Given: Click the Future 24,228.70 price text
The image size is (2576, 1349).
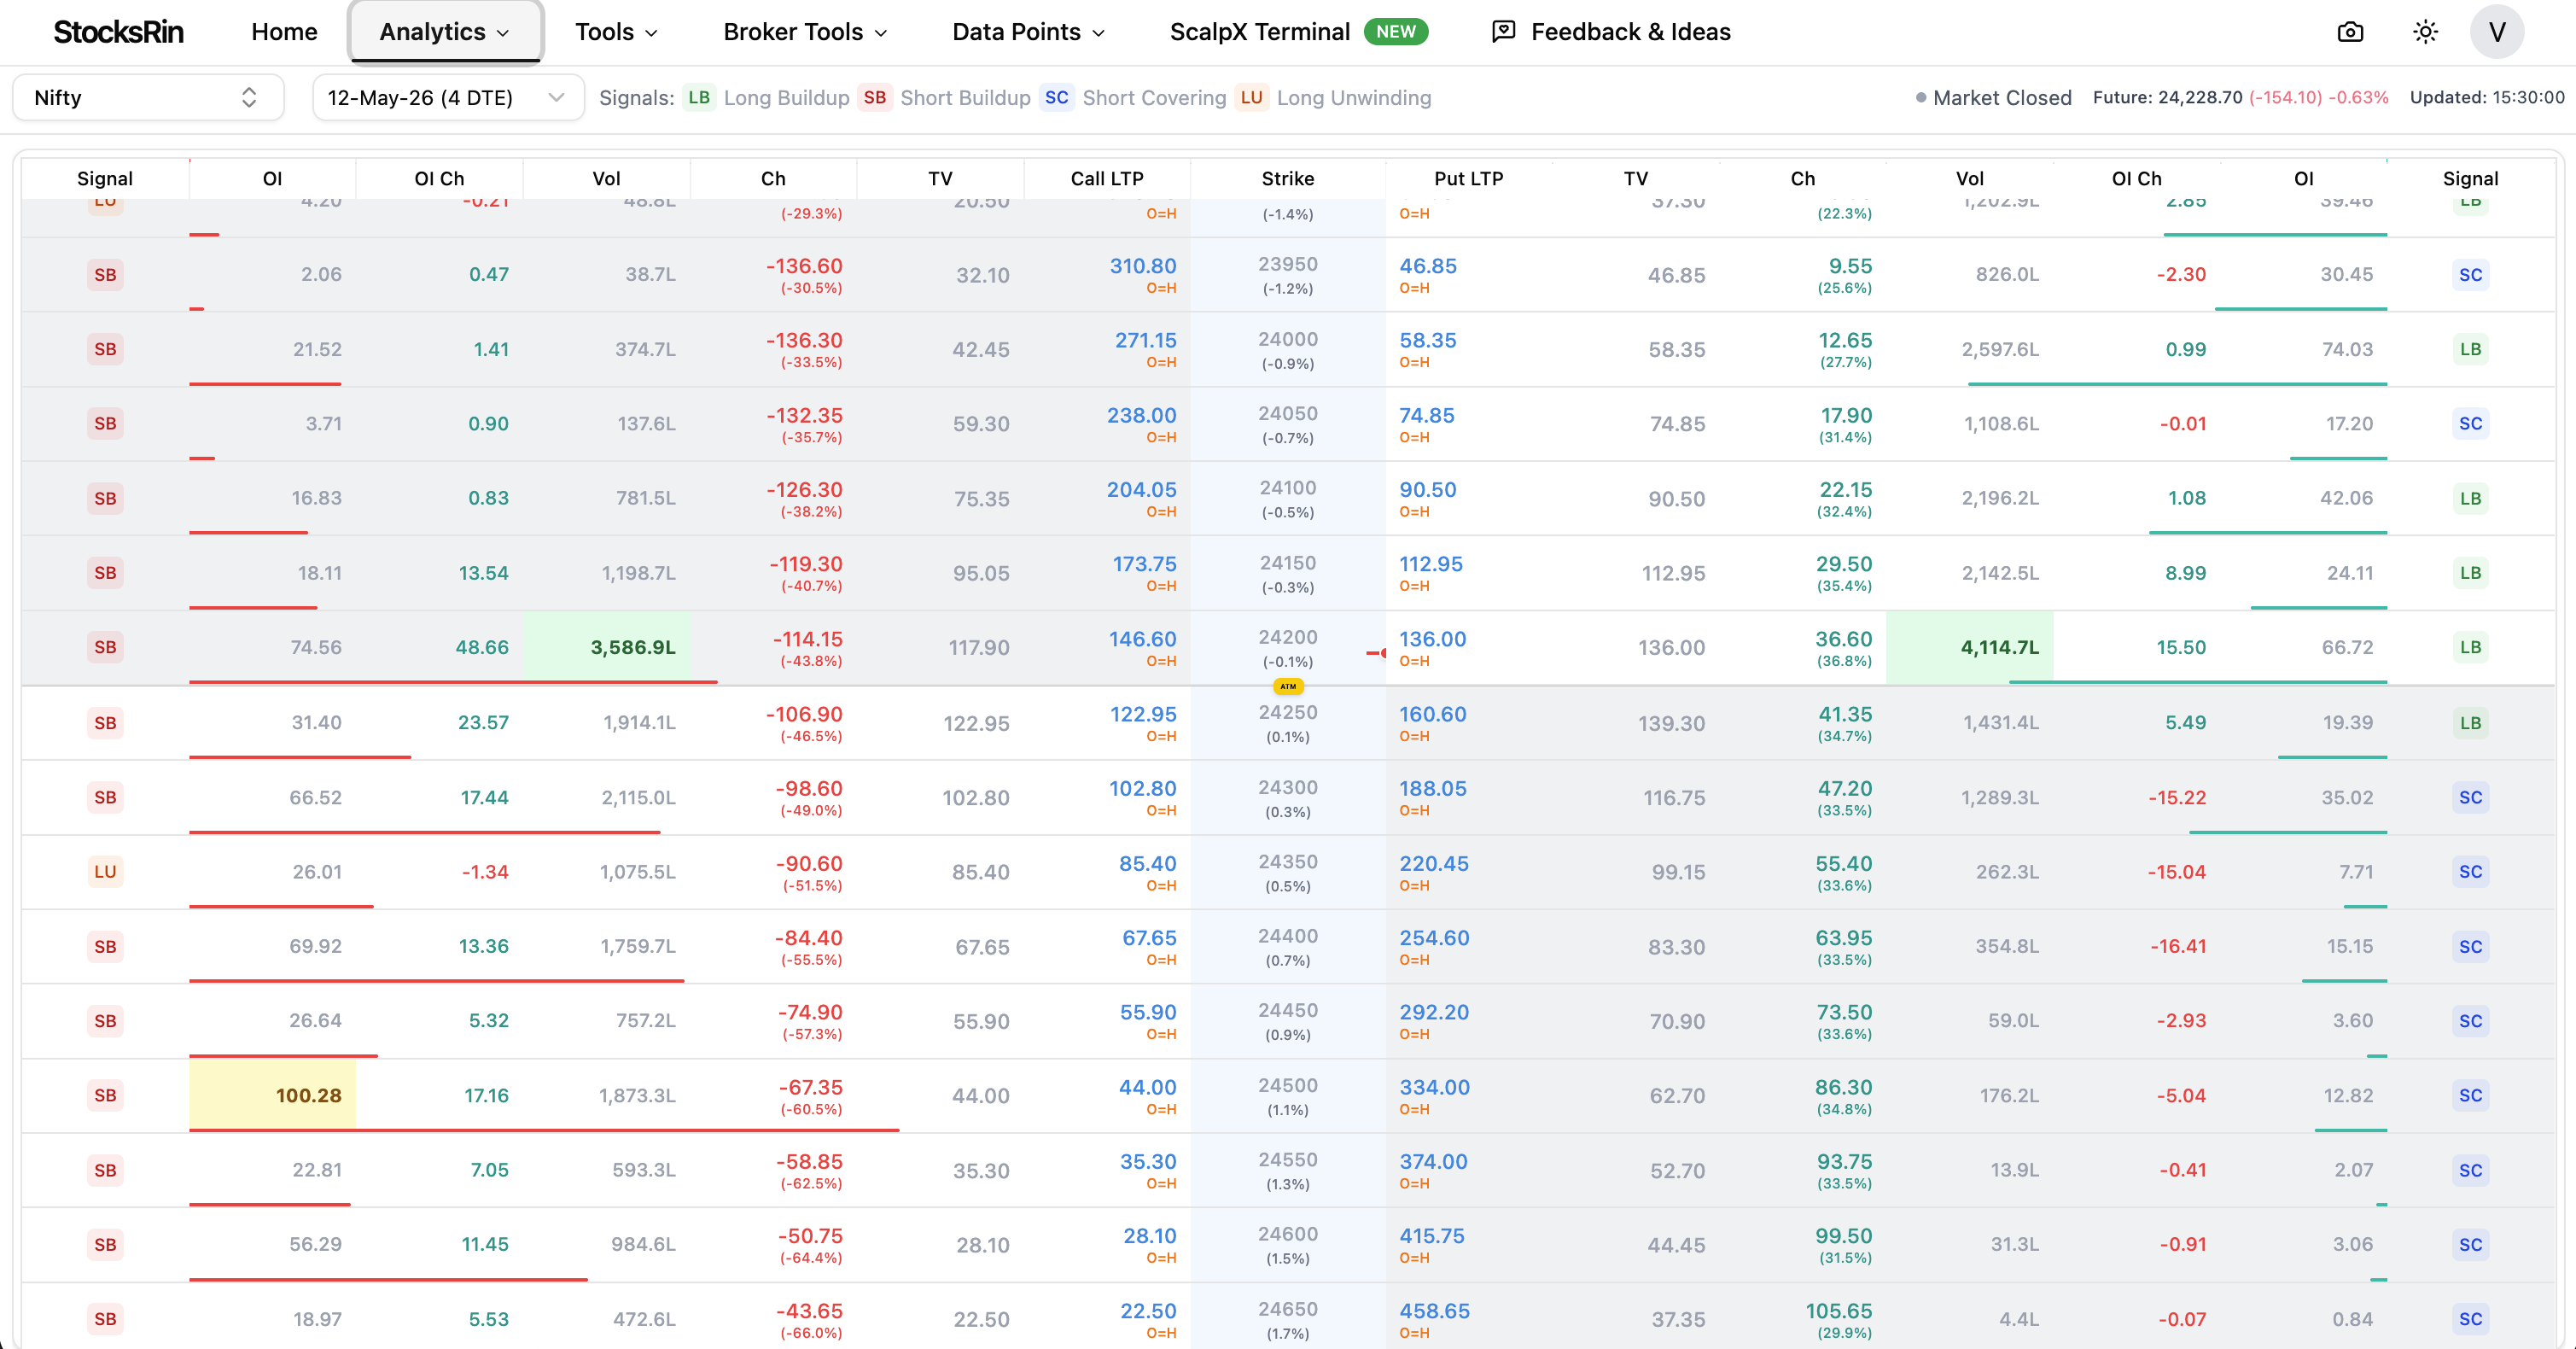Looking at the screenshot, I should (2167, 98).
